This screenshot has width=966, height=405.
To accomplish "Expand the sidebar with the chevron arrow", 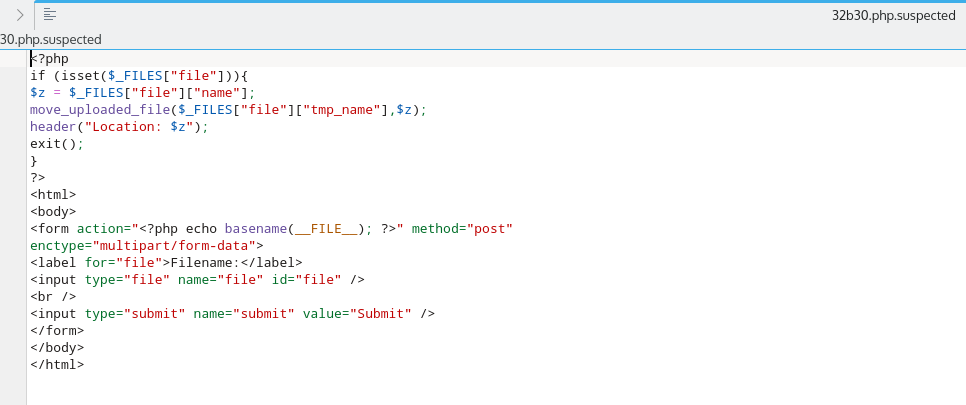I will [x=20, y=15].
